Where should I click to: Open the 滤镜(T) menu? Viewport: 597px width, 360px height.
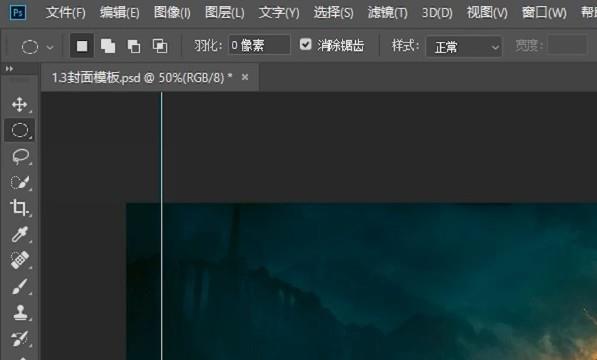(x=388, y=13)
